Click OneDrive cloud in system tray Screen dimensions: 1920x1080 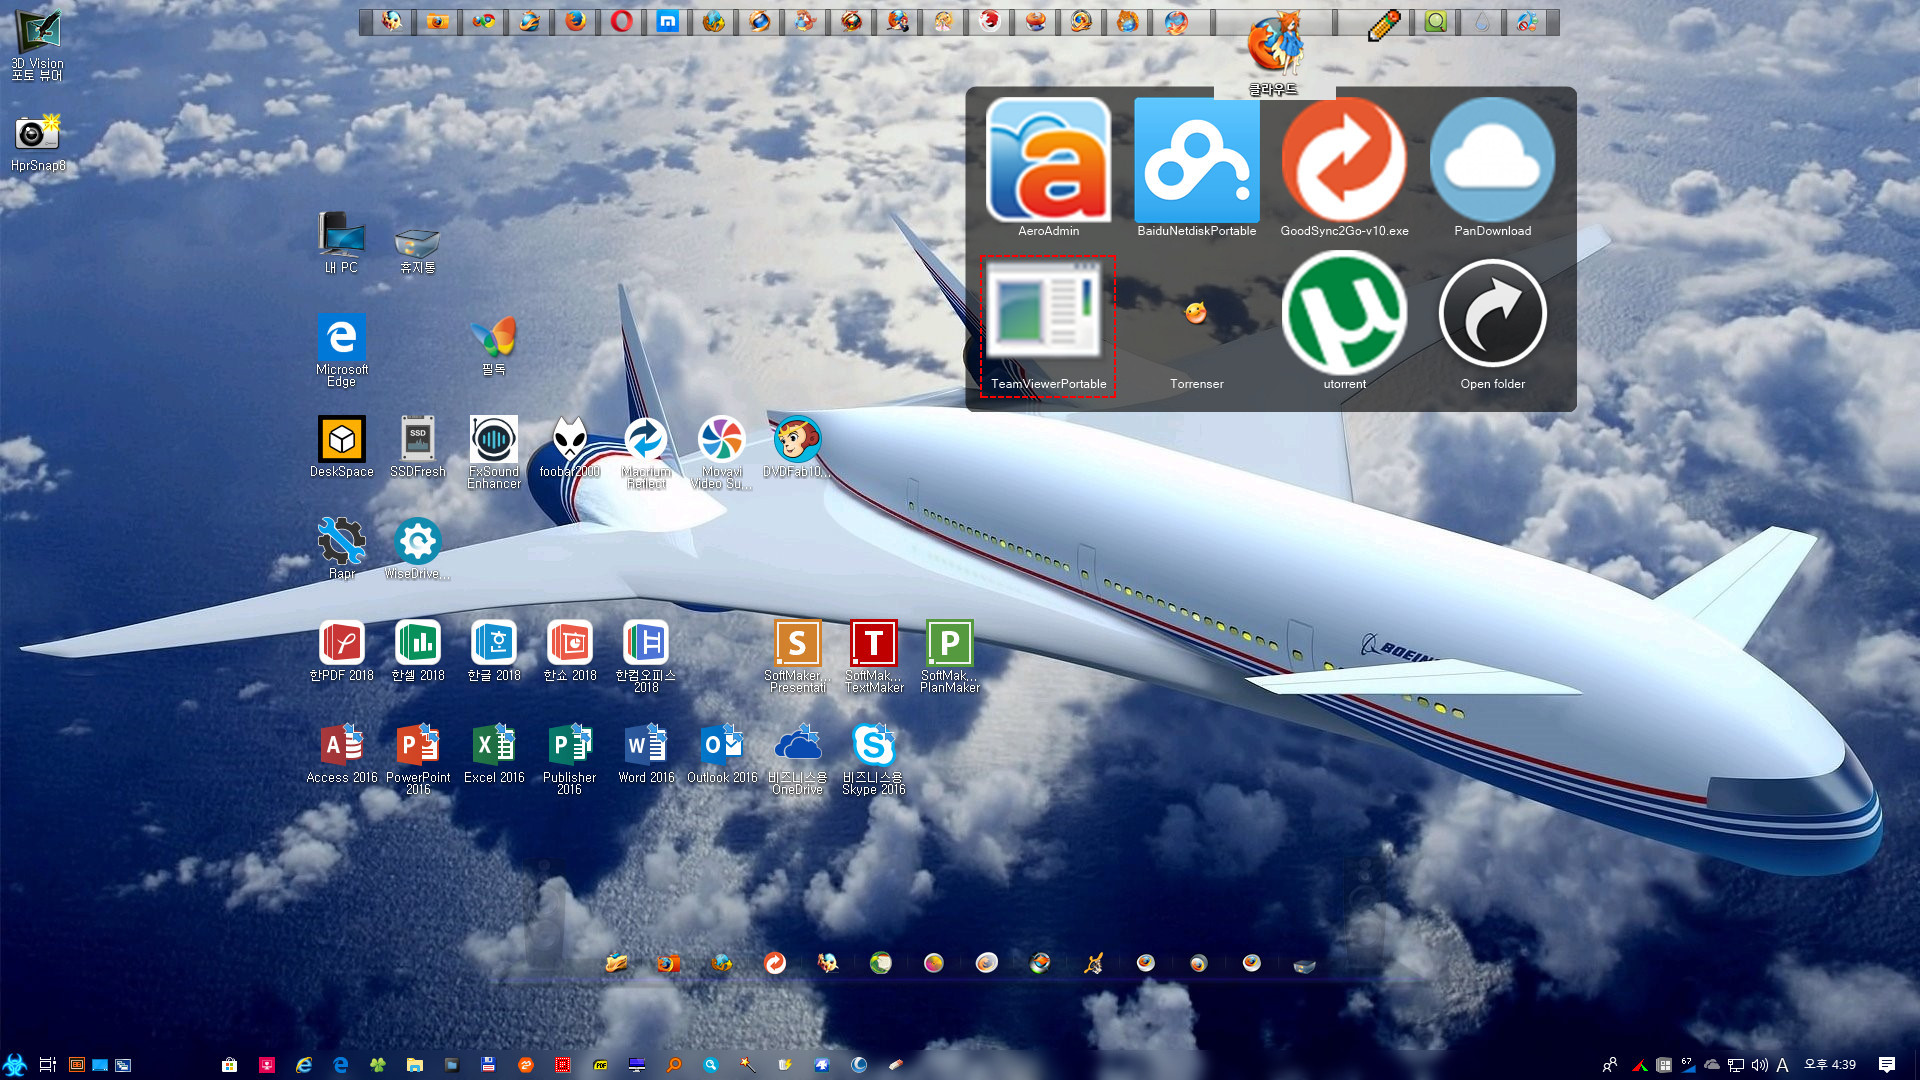click(x=1712, y=1065)
